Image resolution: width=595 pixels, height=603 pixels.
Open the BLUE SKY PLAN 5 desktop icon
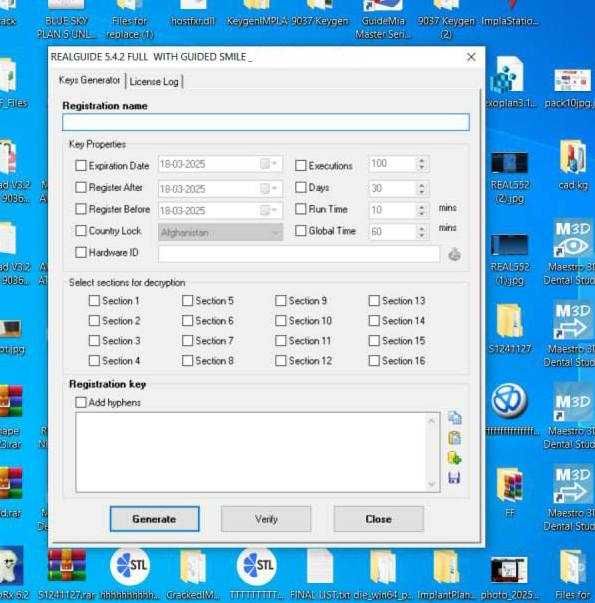(x=66, y=19)
